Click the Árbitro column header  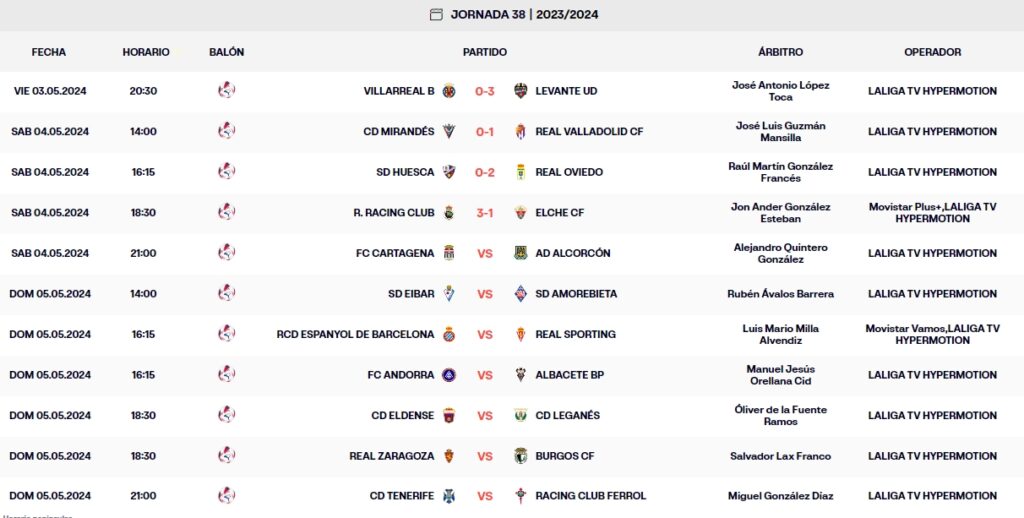(x=780, y=52)
